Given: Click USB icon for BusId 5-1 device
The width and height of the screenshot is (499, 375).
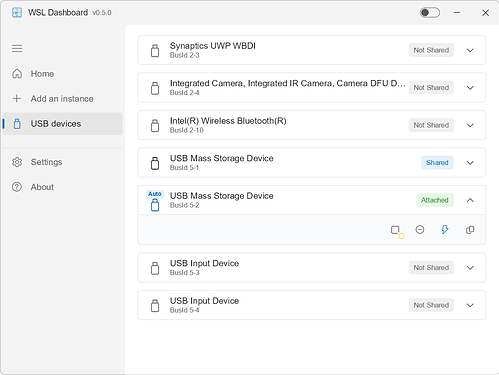Looking at the screenshot, I should click(x=155, y=163).
